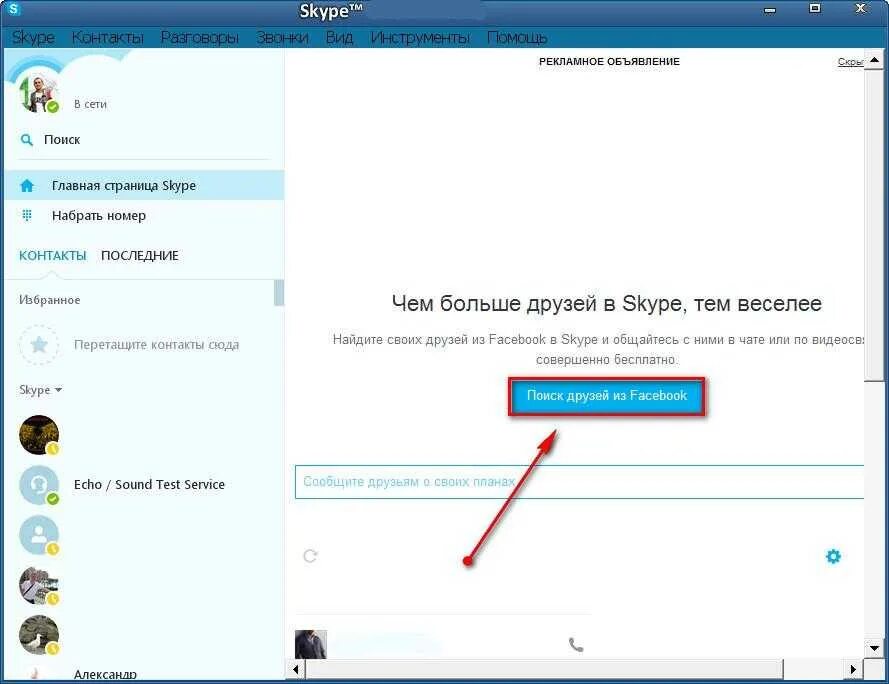Open the Звонки menu
Screen dimensions: 889x684
pyautogui.click(x=282, y=37)
